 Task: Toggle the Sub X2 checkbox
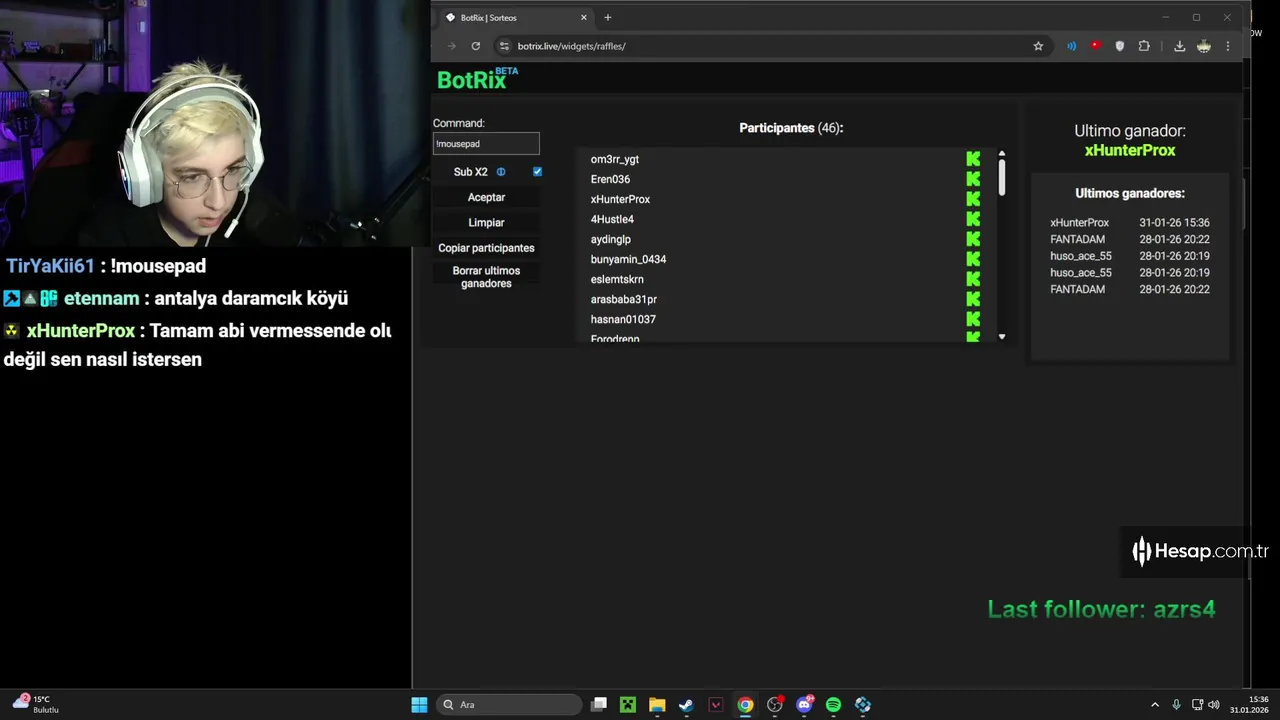(x=537, y=172)
